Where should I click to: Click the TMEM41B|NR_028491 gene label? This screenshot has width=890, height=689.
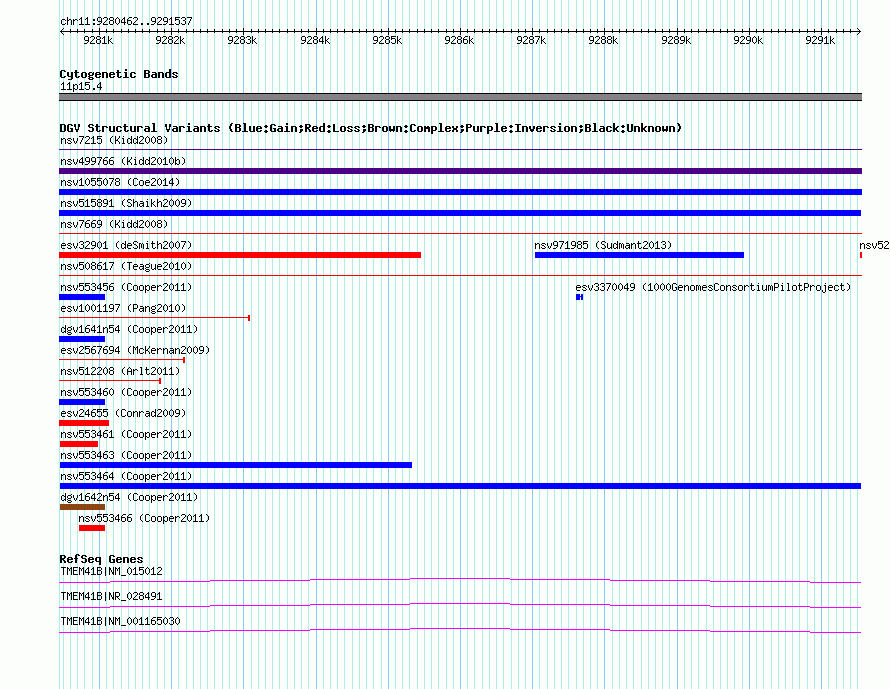click(x=111, y=596)
